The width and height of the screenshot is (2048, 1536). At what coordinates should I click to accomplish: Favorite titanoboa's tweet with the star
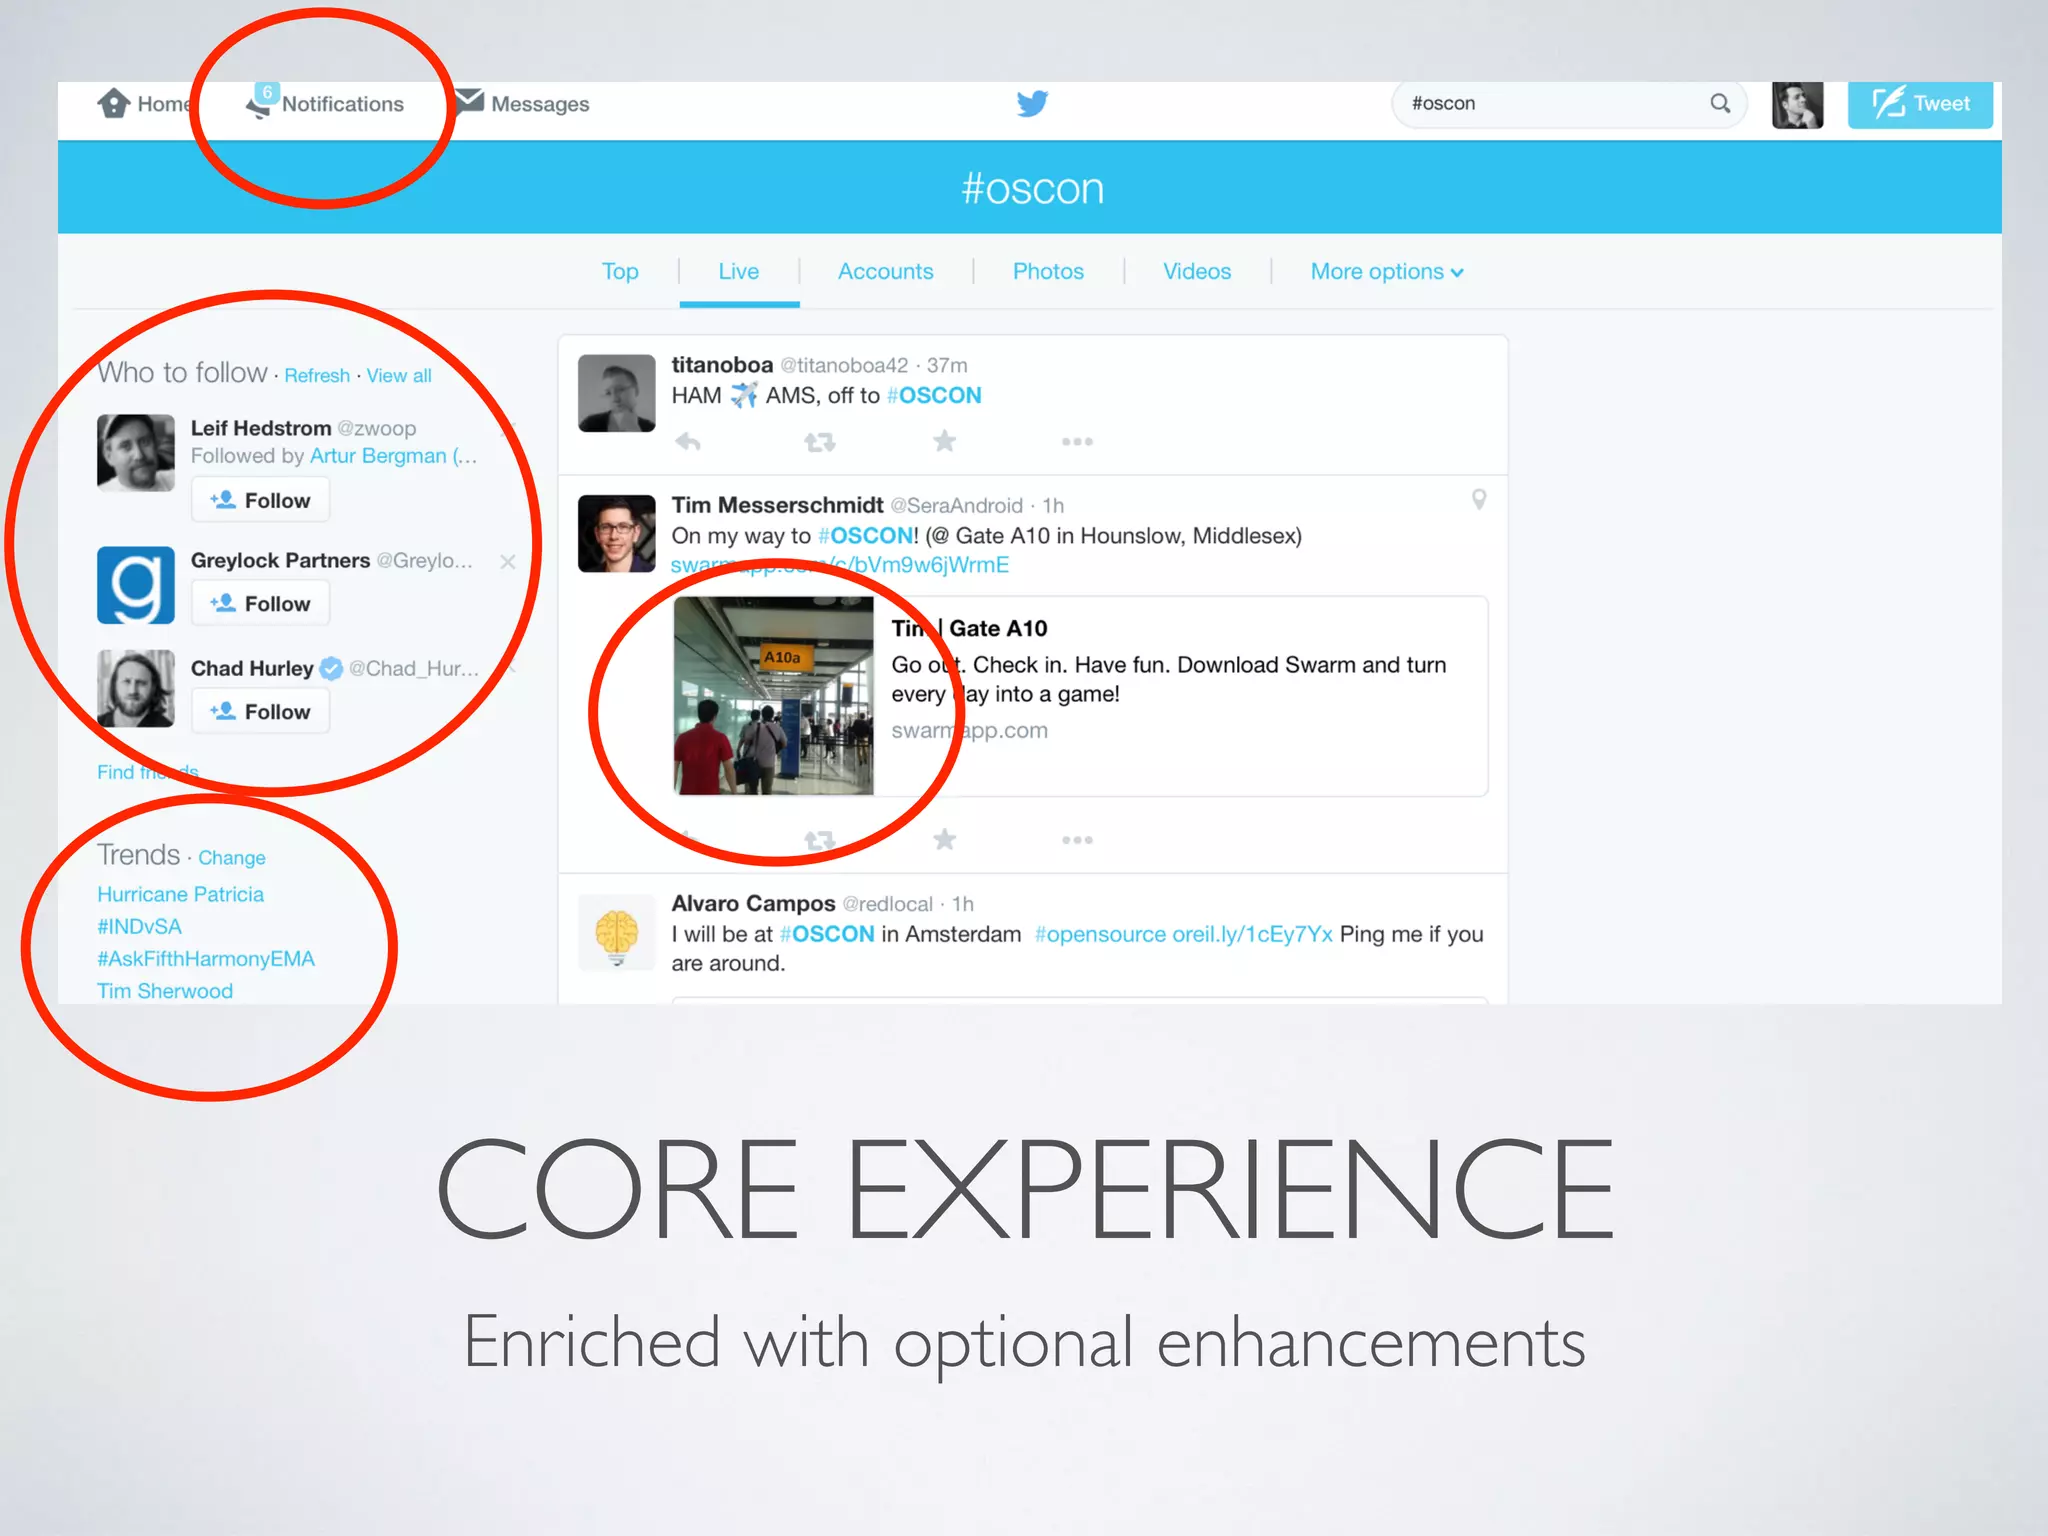[x=945, y=441]
